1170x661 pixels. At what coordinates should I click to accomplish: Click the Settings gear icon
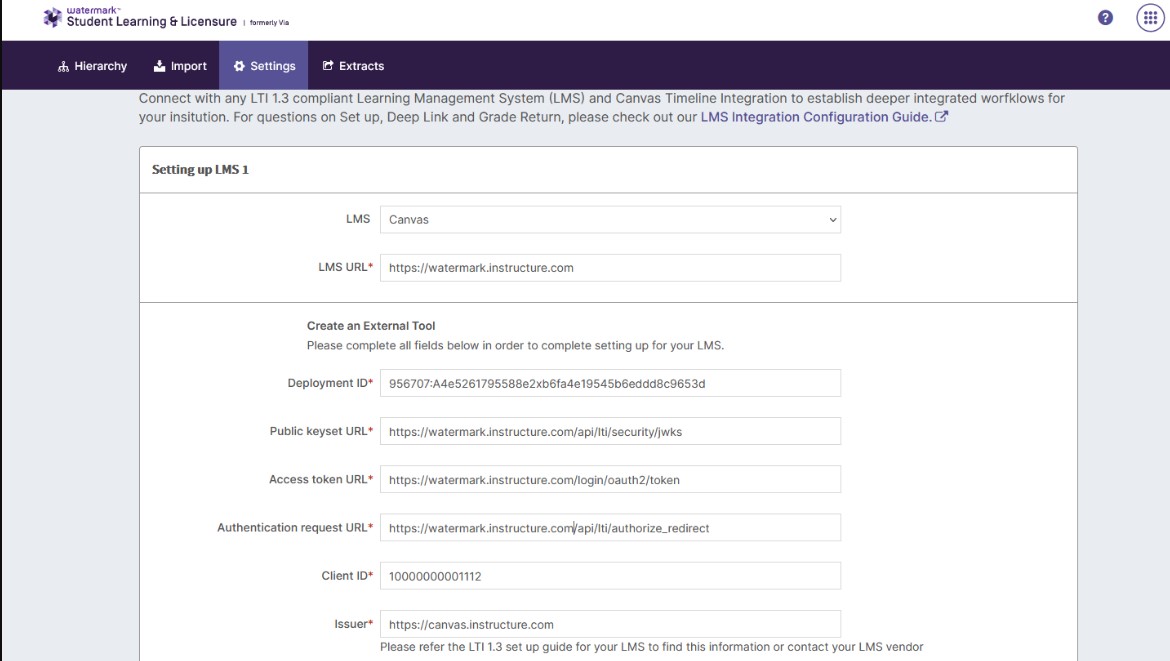tap(239, 65)
